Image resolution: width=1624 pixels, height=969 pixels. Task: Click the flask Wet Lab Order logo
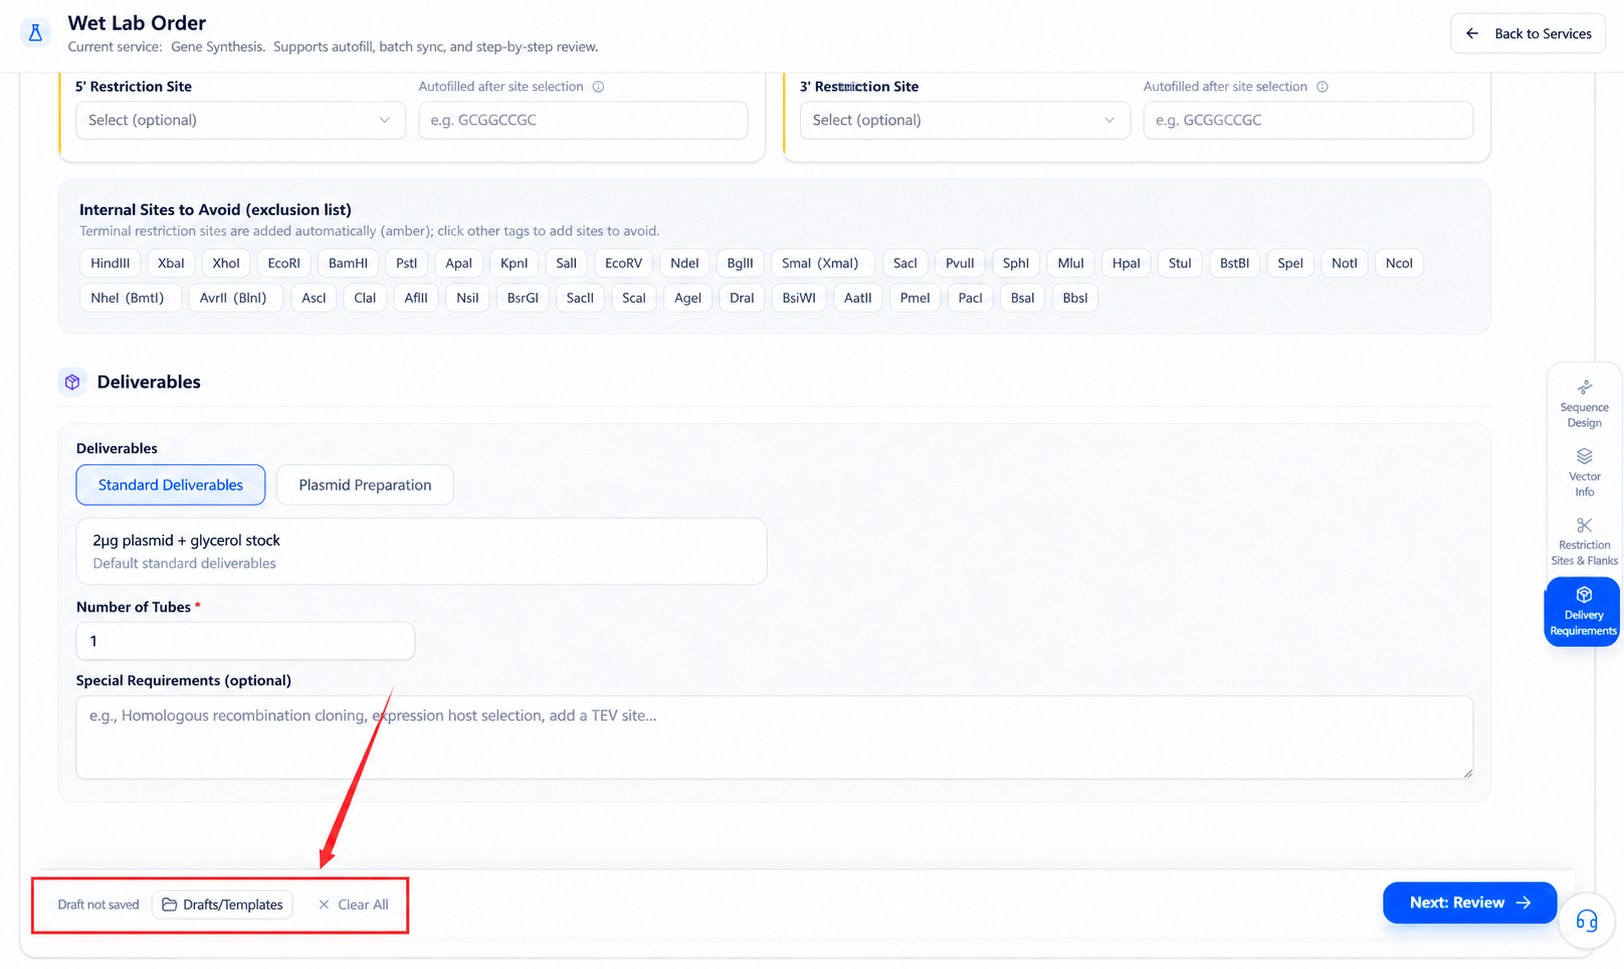pos(36,33)
